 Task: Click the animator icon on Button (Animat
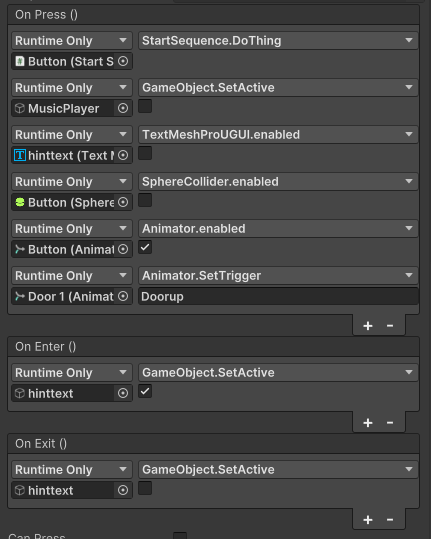pyautogui.click(x=20, y=249)
